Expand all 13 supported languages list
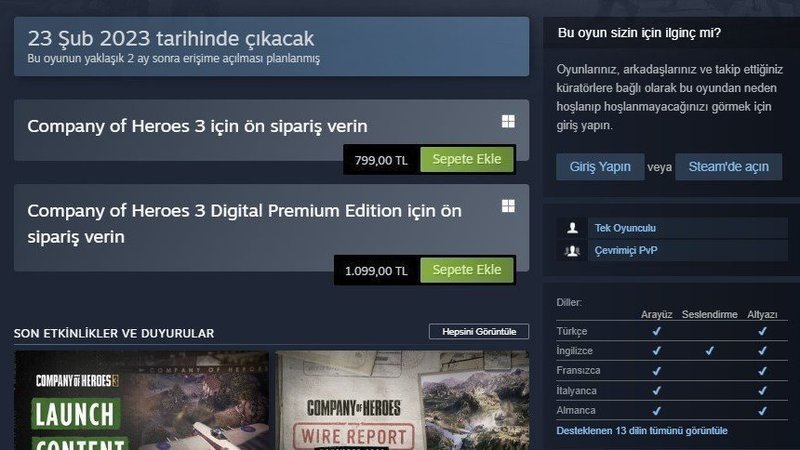This screenshot has width=800, height=450. 642,431
